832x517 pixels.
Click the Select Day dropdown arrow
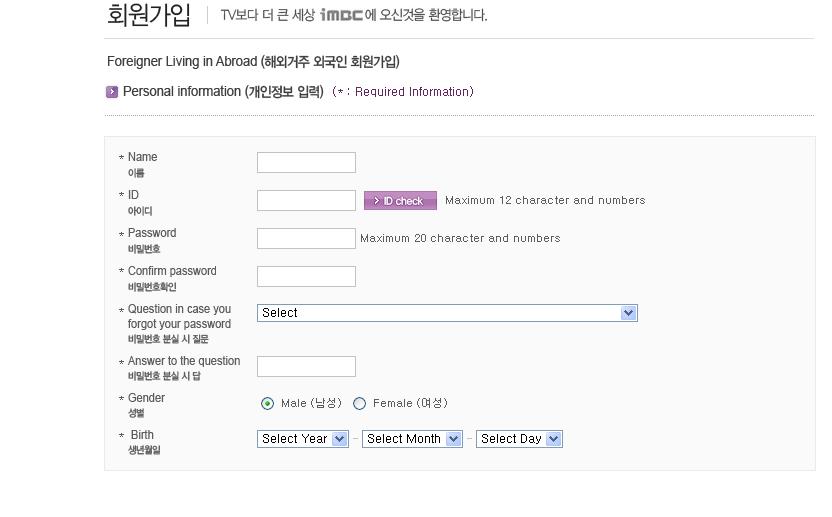pos(553,439)
